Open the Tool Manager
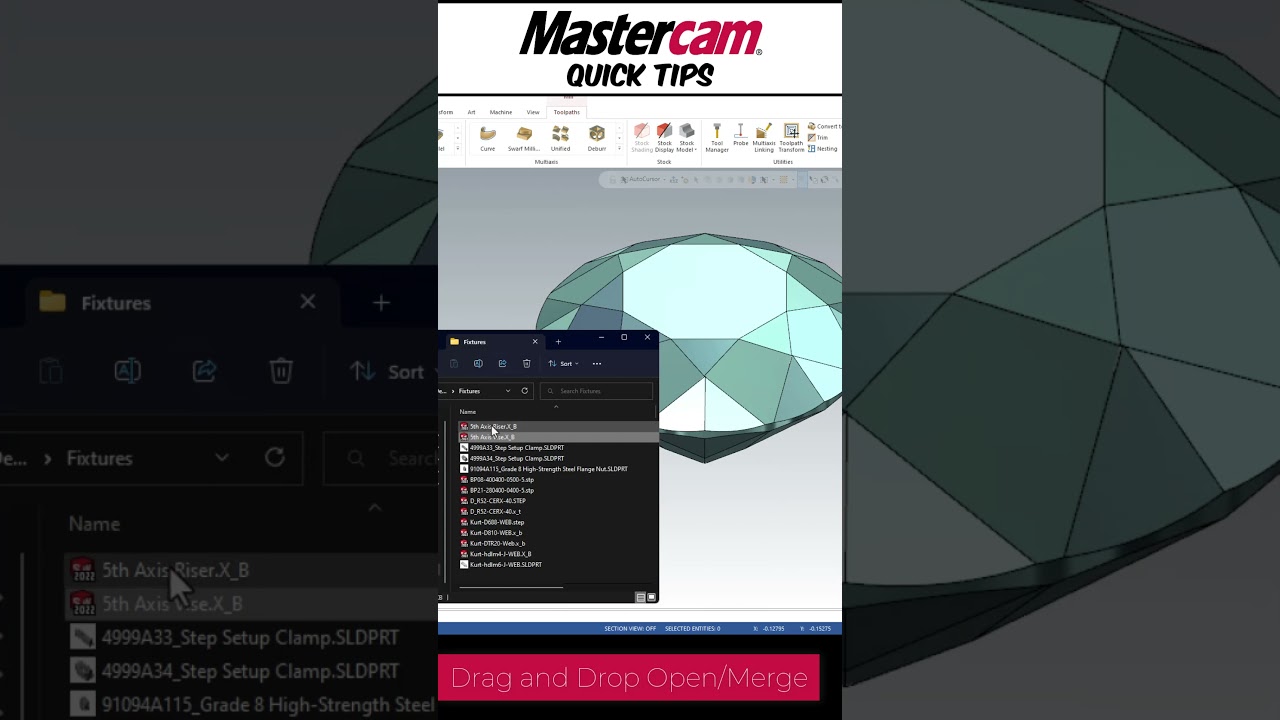This screenshot has height=720, width=1280. click(717, 138)
